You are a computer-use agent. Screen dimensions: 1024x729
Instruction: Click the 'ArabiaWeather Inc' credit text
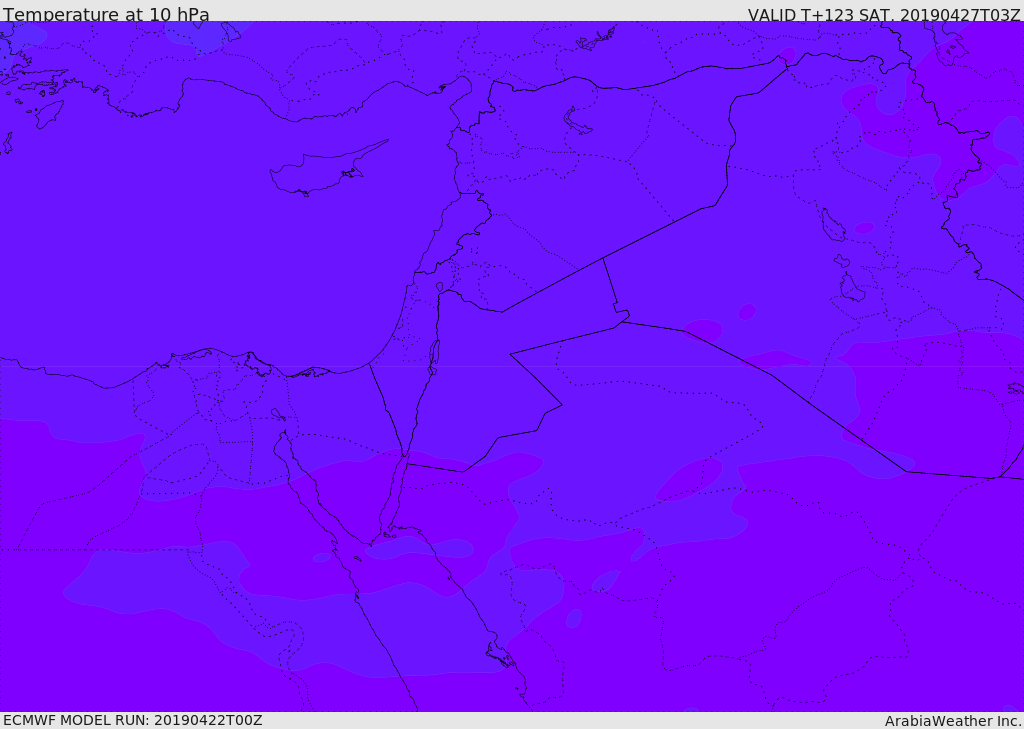(x=953, y=721)
